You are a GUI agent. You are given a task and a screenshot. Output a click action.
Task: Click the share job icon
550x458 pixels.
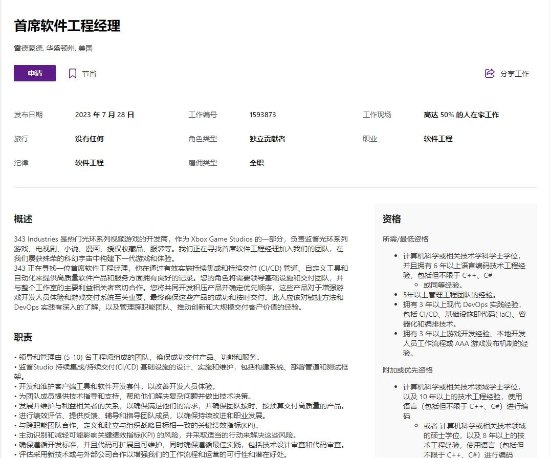click(x=489, y=73)
